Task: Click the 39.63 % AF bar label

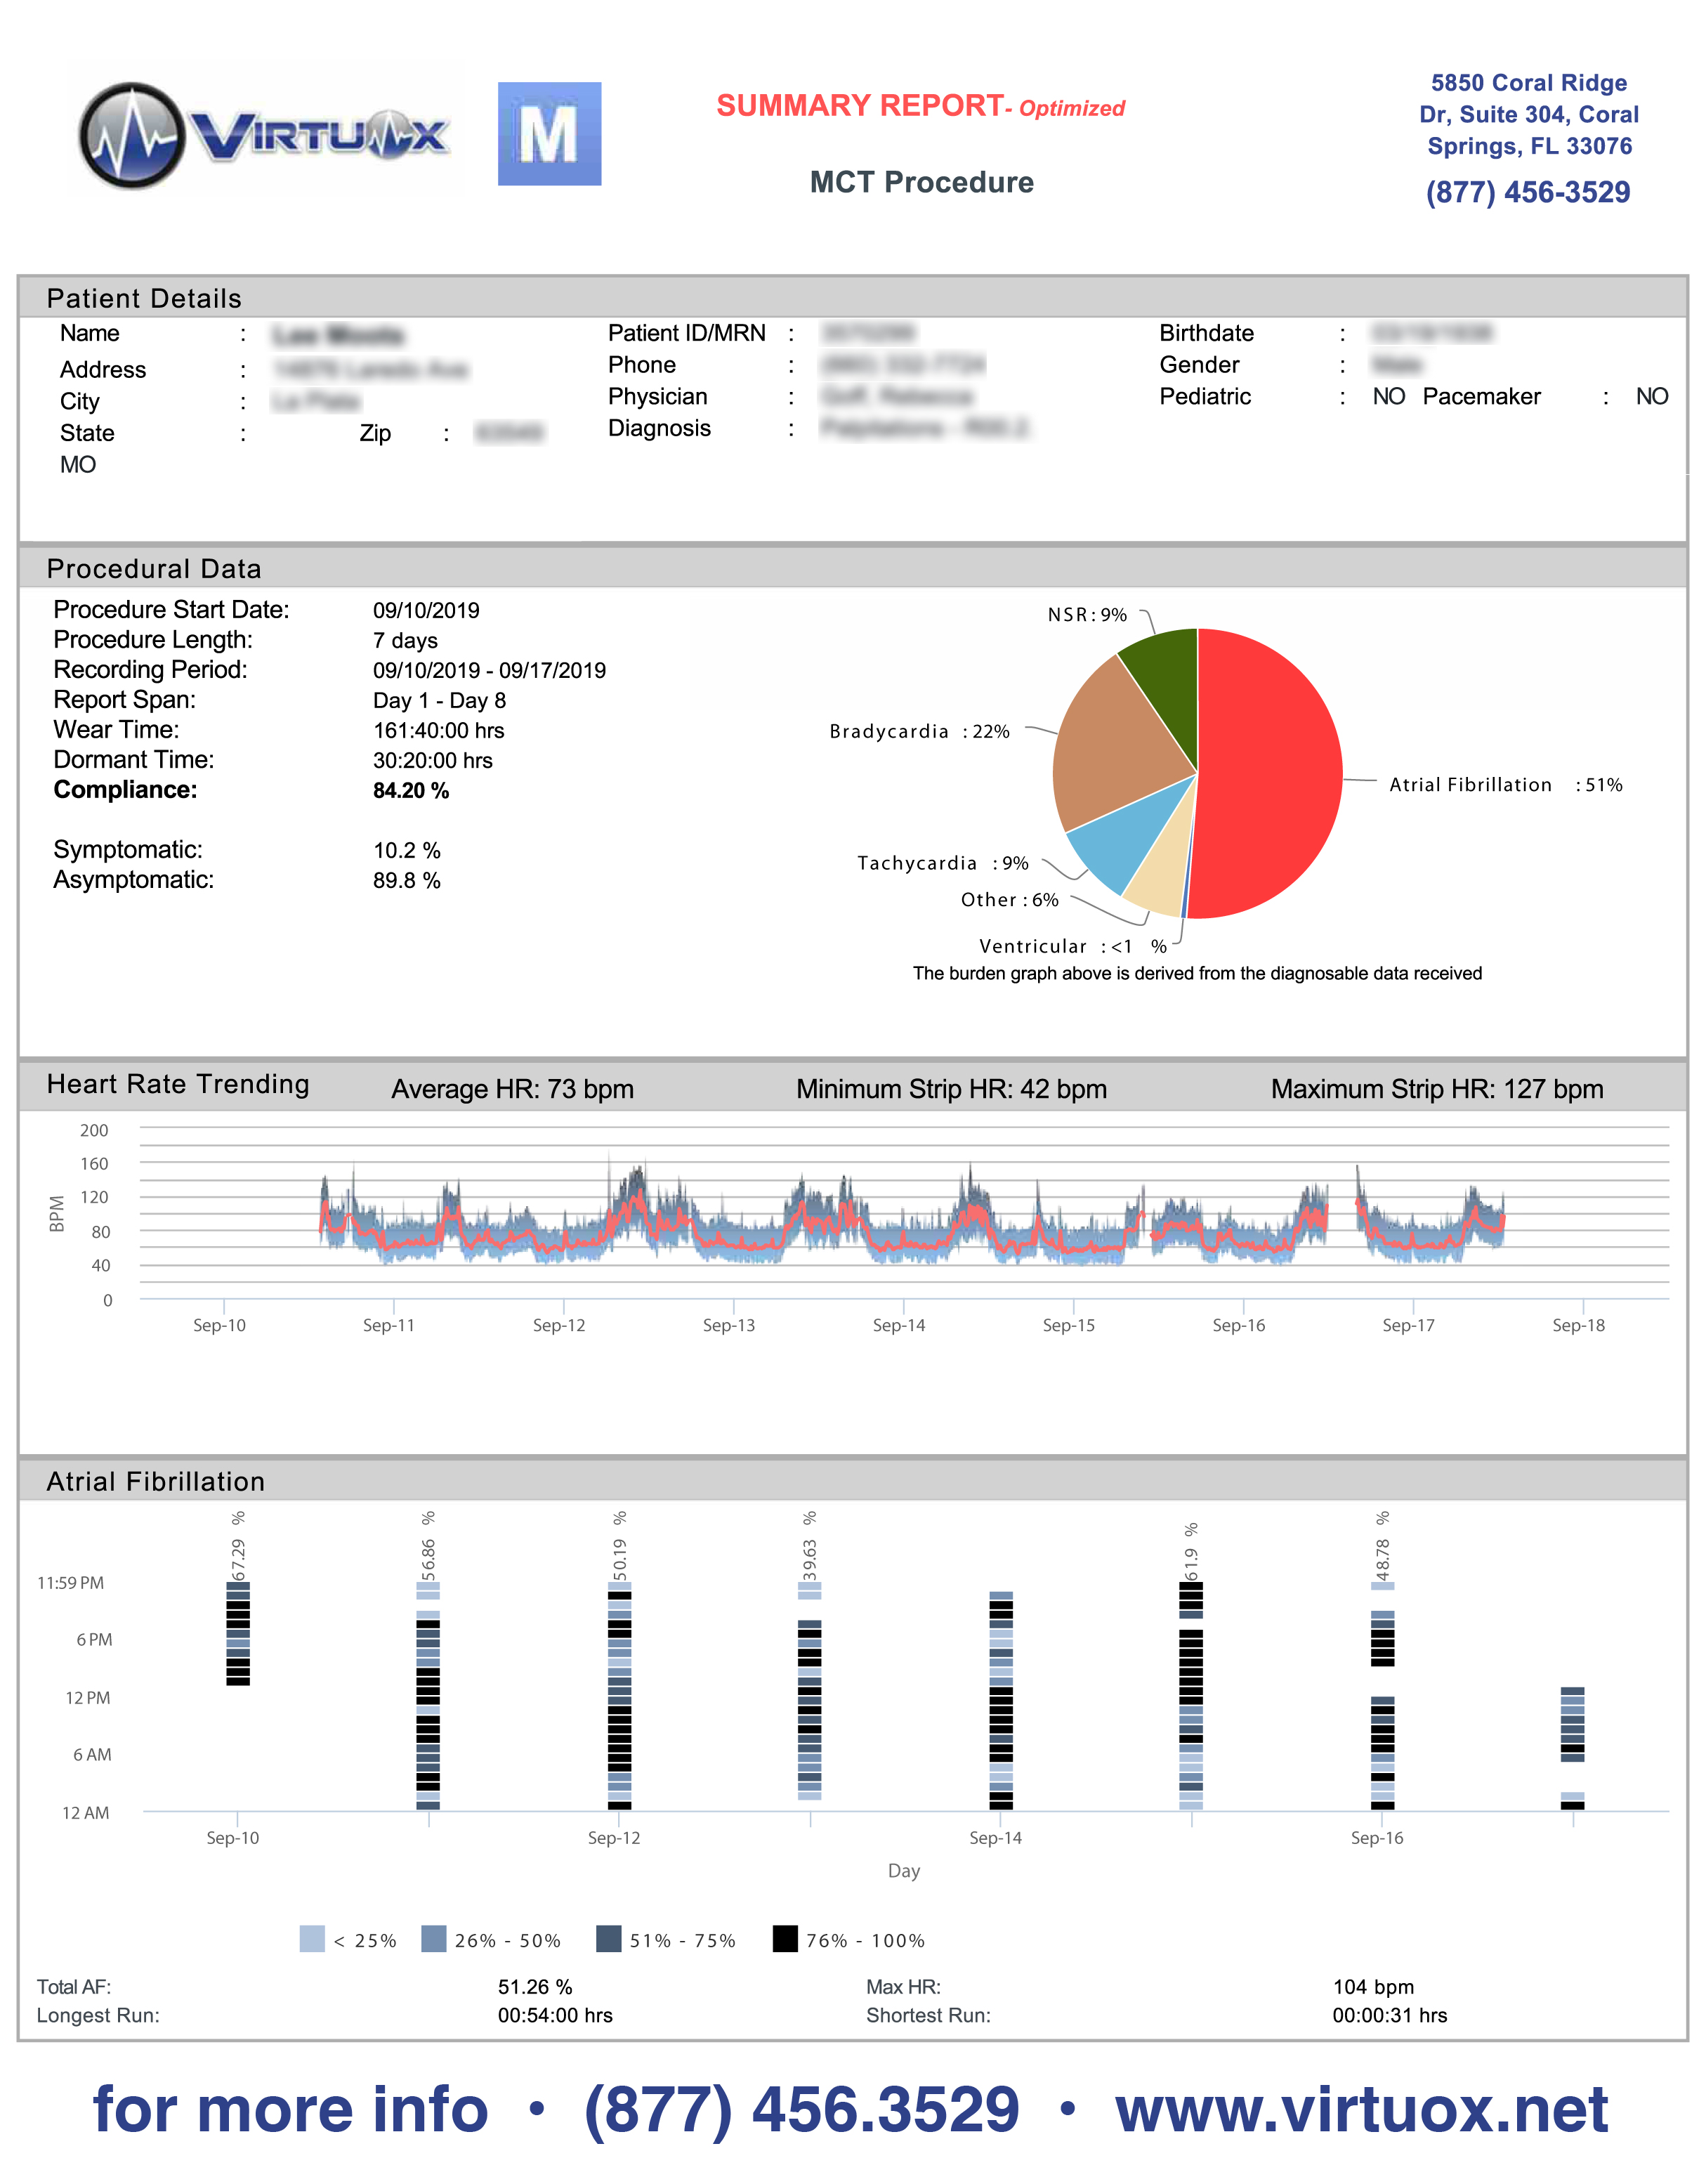Action: [809, 1545]
